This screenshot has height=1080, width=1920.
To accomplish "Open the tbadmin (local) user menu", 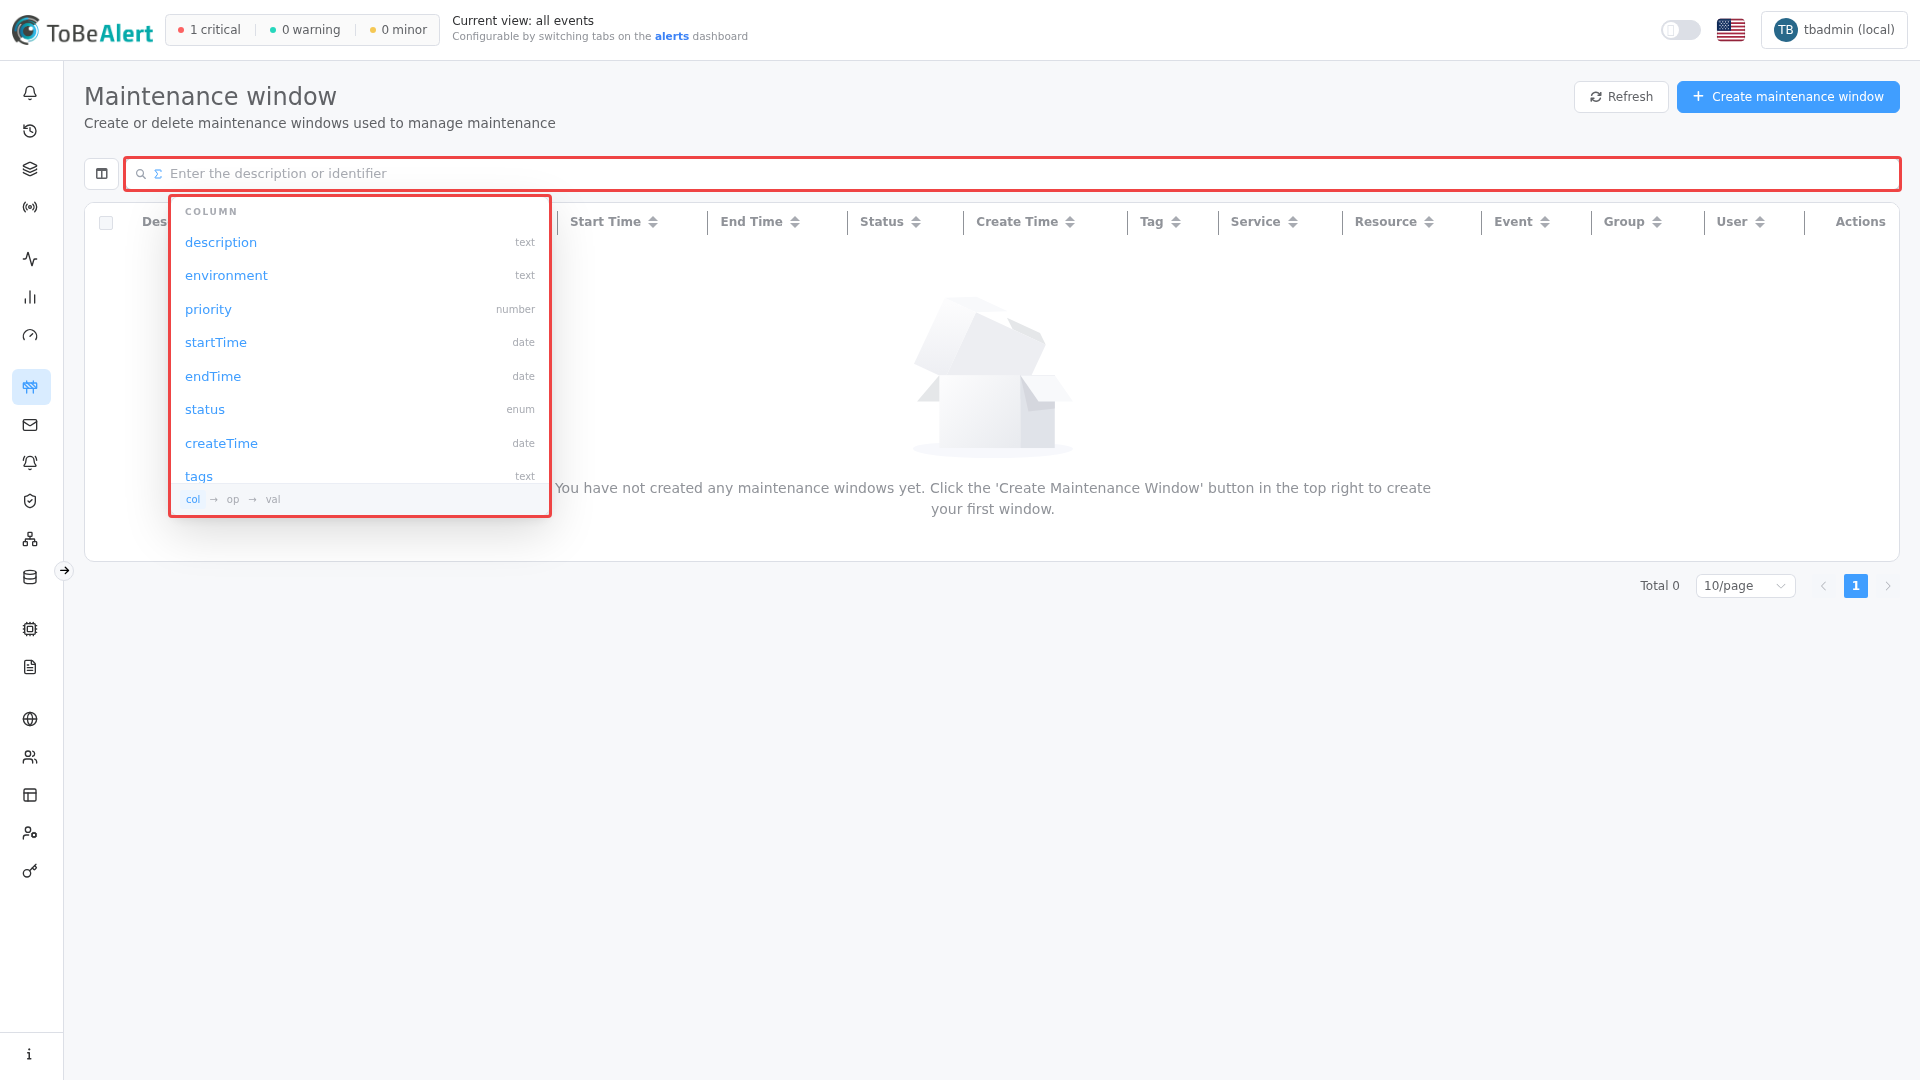I will (x=1834, y=30).
